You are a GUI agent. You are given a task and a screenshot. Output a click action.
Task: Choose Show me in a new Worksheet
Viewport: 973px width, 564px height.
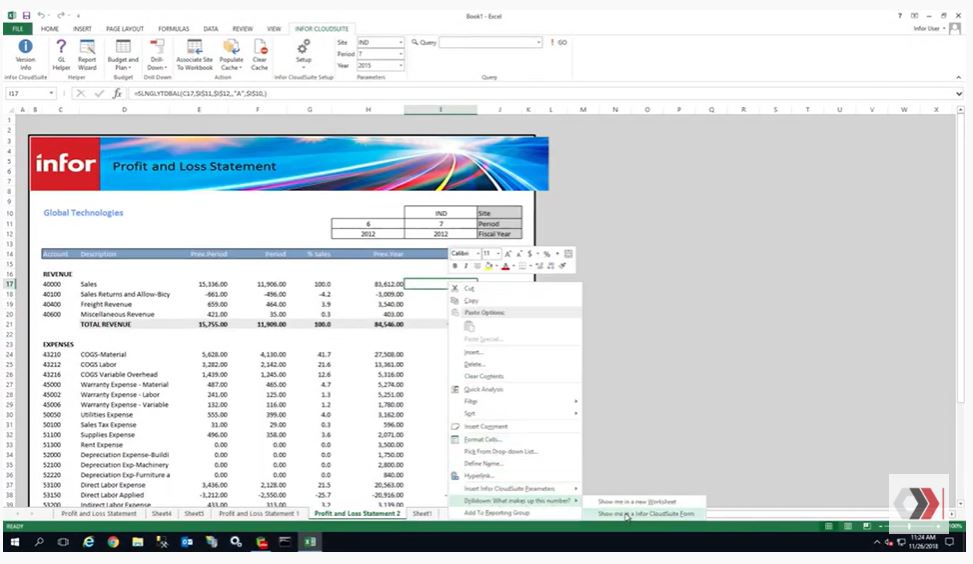(643, 501)
